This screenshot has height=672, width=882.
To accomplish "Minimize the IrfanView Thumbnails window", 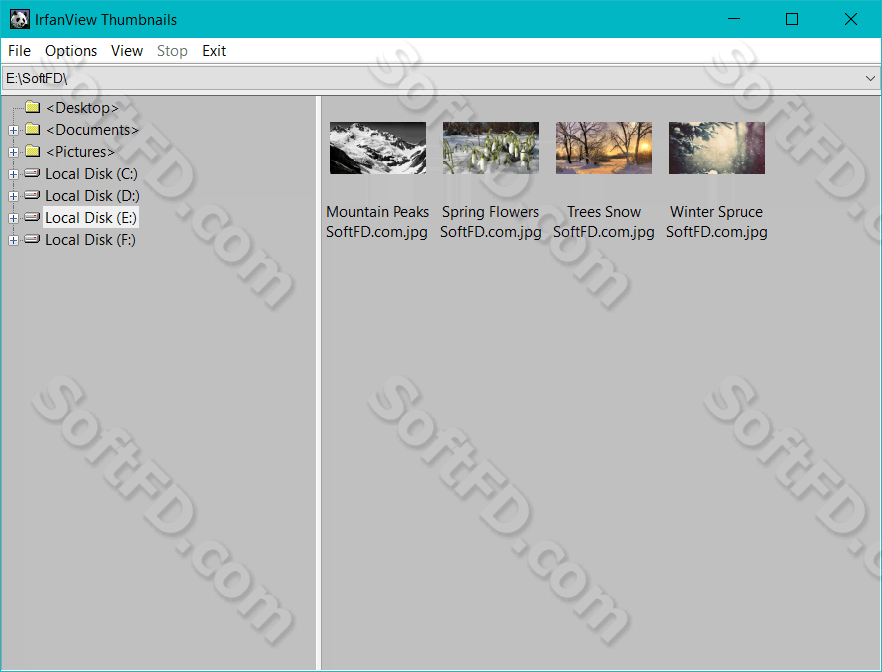I will coord(734,19).
